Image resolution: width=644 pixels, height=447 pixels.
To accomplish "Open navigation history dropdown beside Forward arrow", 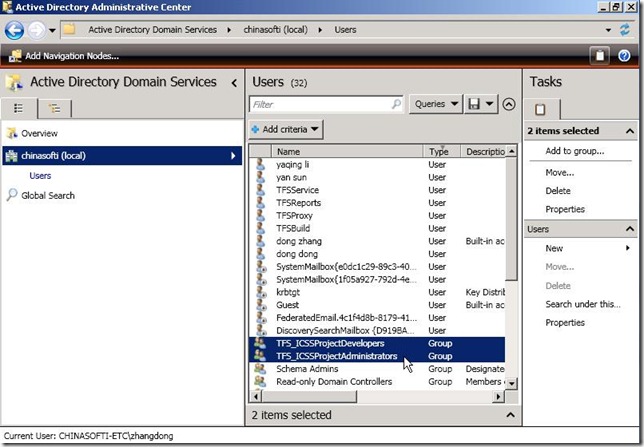I will click(x=52, y=30).
